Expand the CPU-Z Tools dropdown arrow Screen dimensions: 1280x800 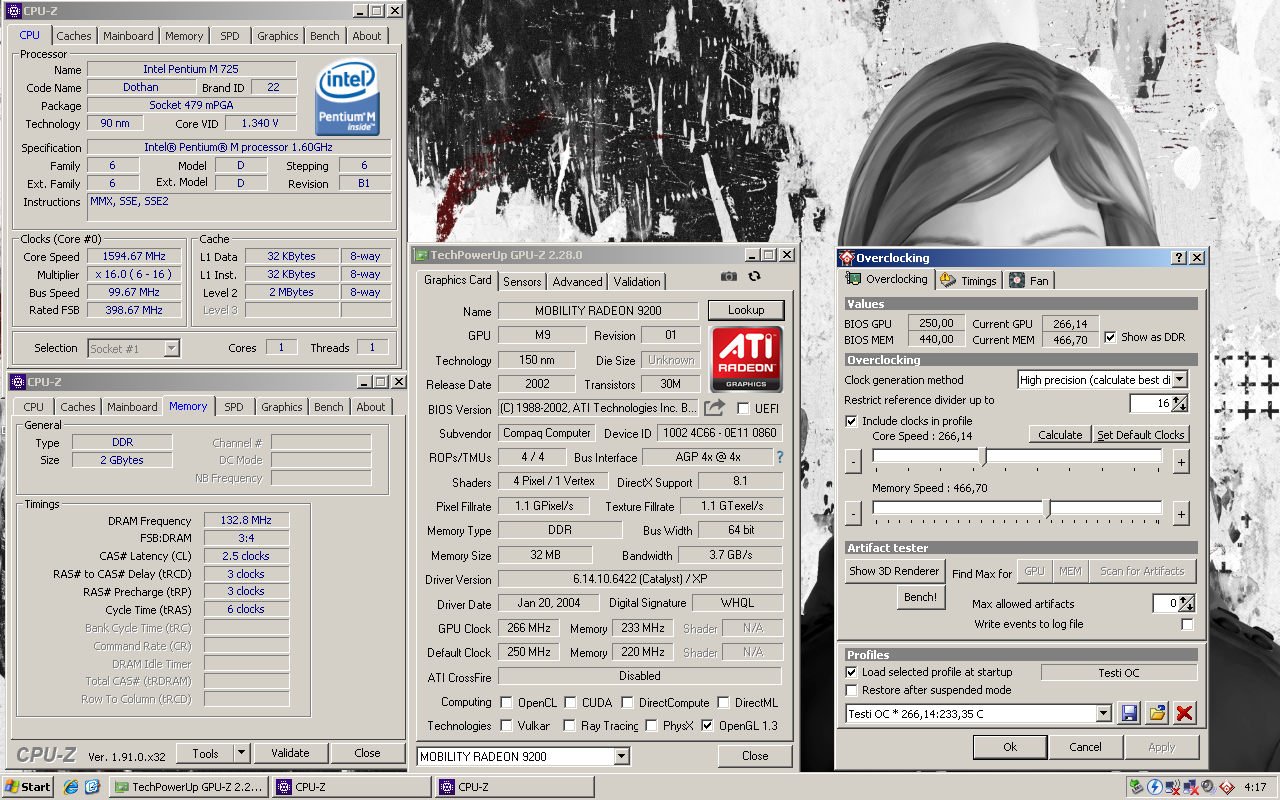click(x=242, y=753)
